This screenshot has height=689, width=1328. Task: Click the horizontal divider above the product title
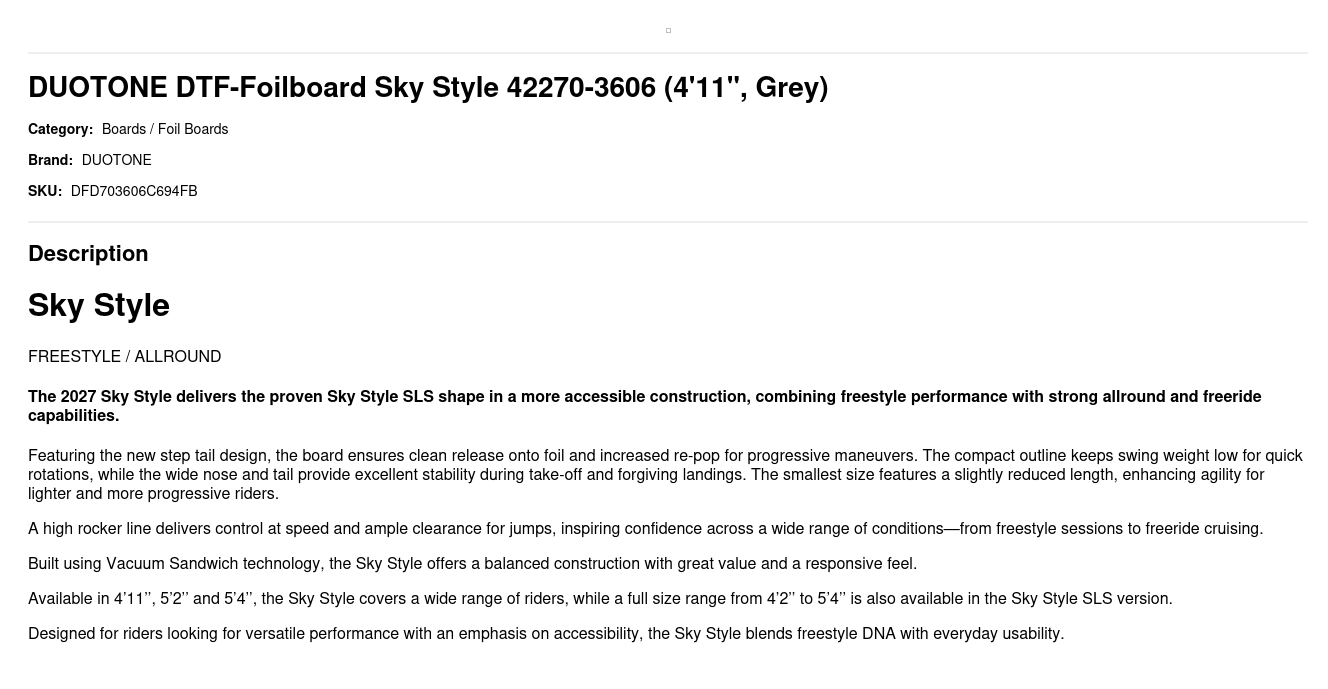pyautogui.click(x=668, y=53)
